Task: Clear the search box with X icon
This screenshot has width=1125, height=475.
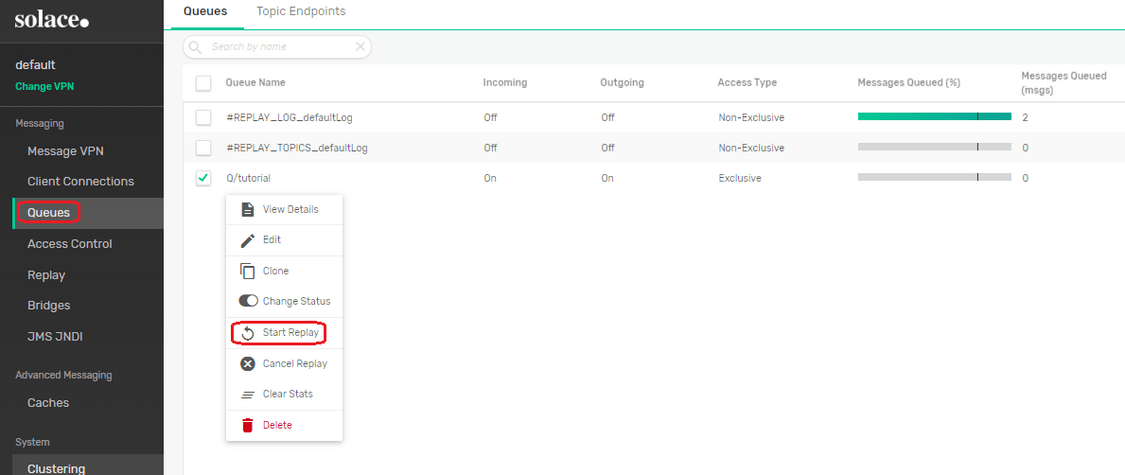Action: click(360, 47)
